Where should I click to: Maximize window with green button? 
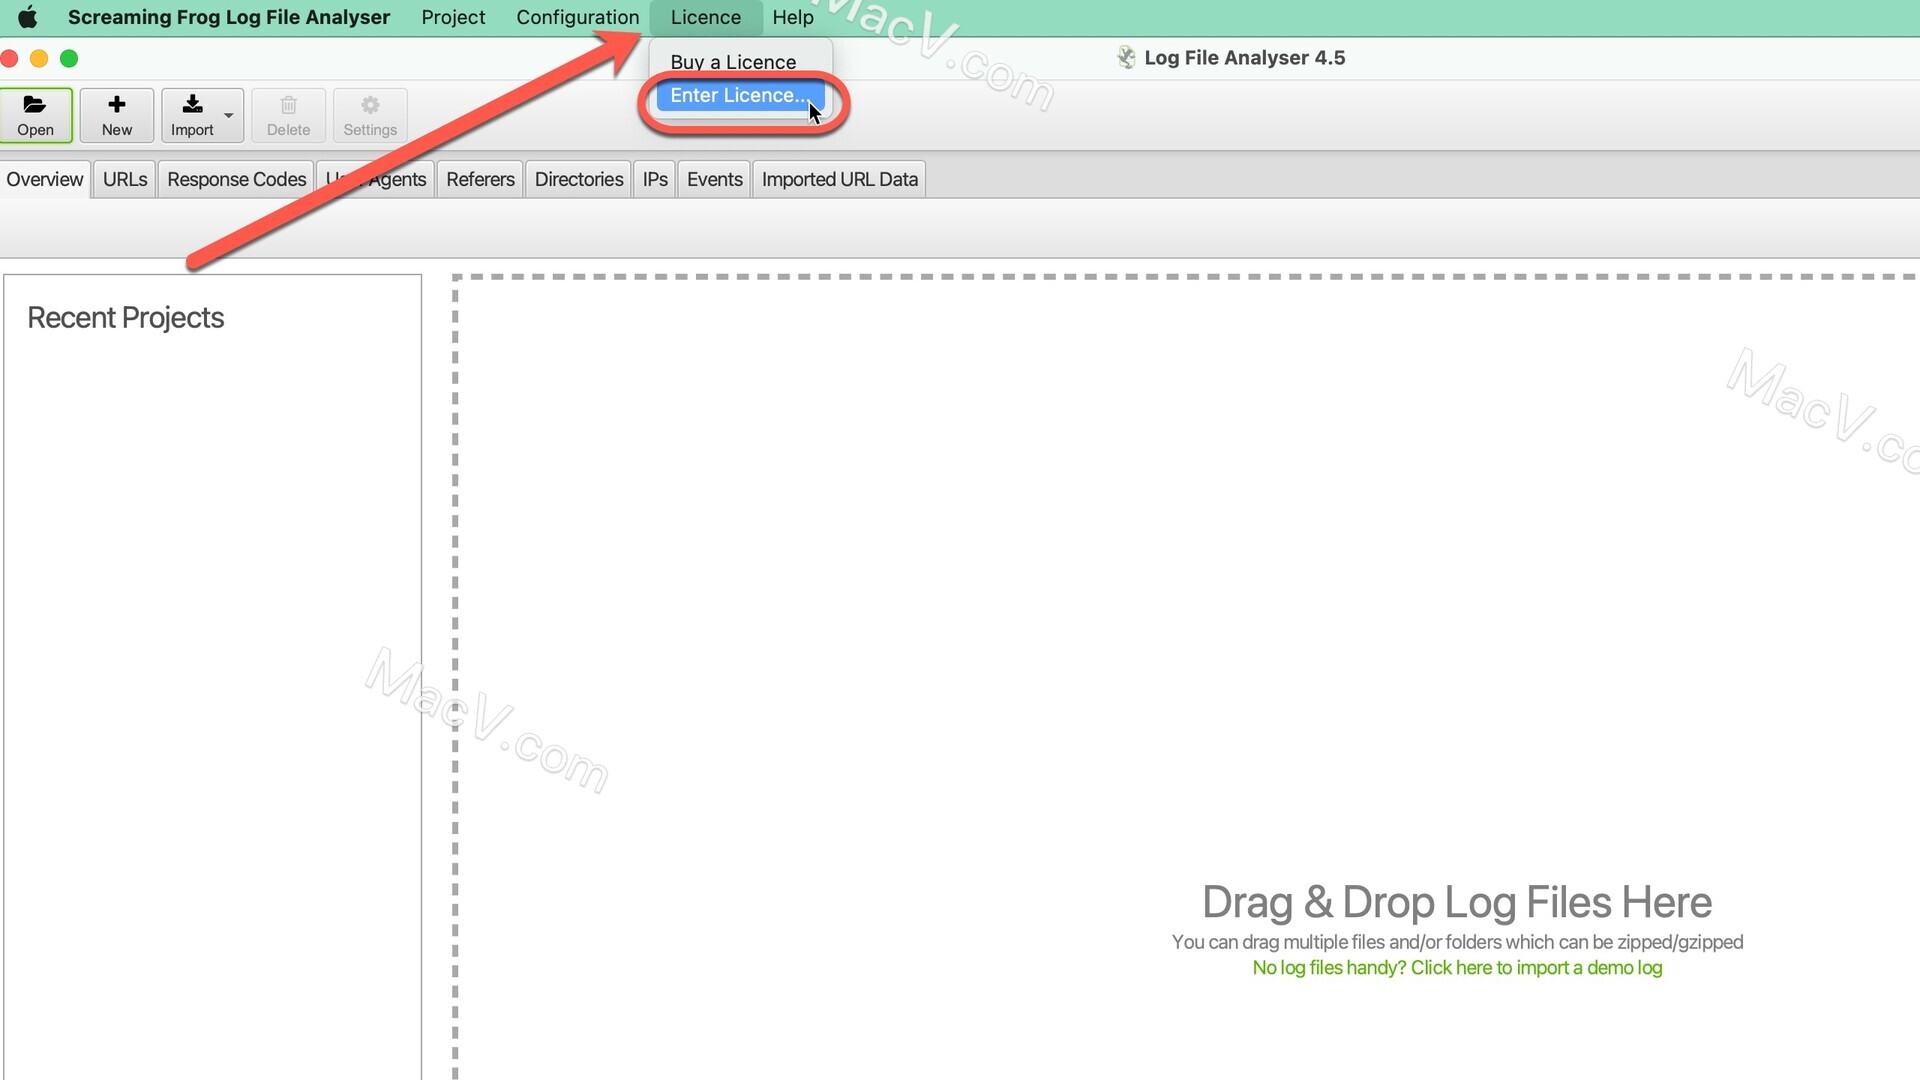[x=69, y=58]
